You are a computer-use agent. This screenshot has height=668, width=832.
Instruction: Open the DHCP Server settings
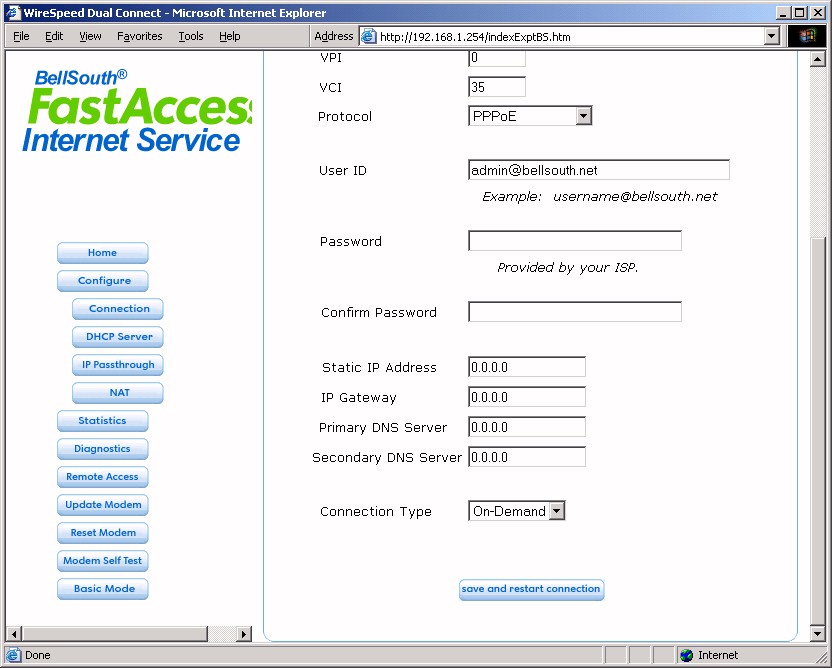tap(118, 337)
